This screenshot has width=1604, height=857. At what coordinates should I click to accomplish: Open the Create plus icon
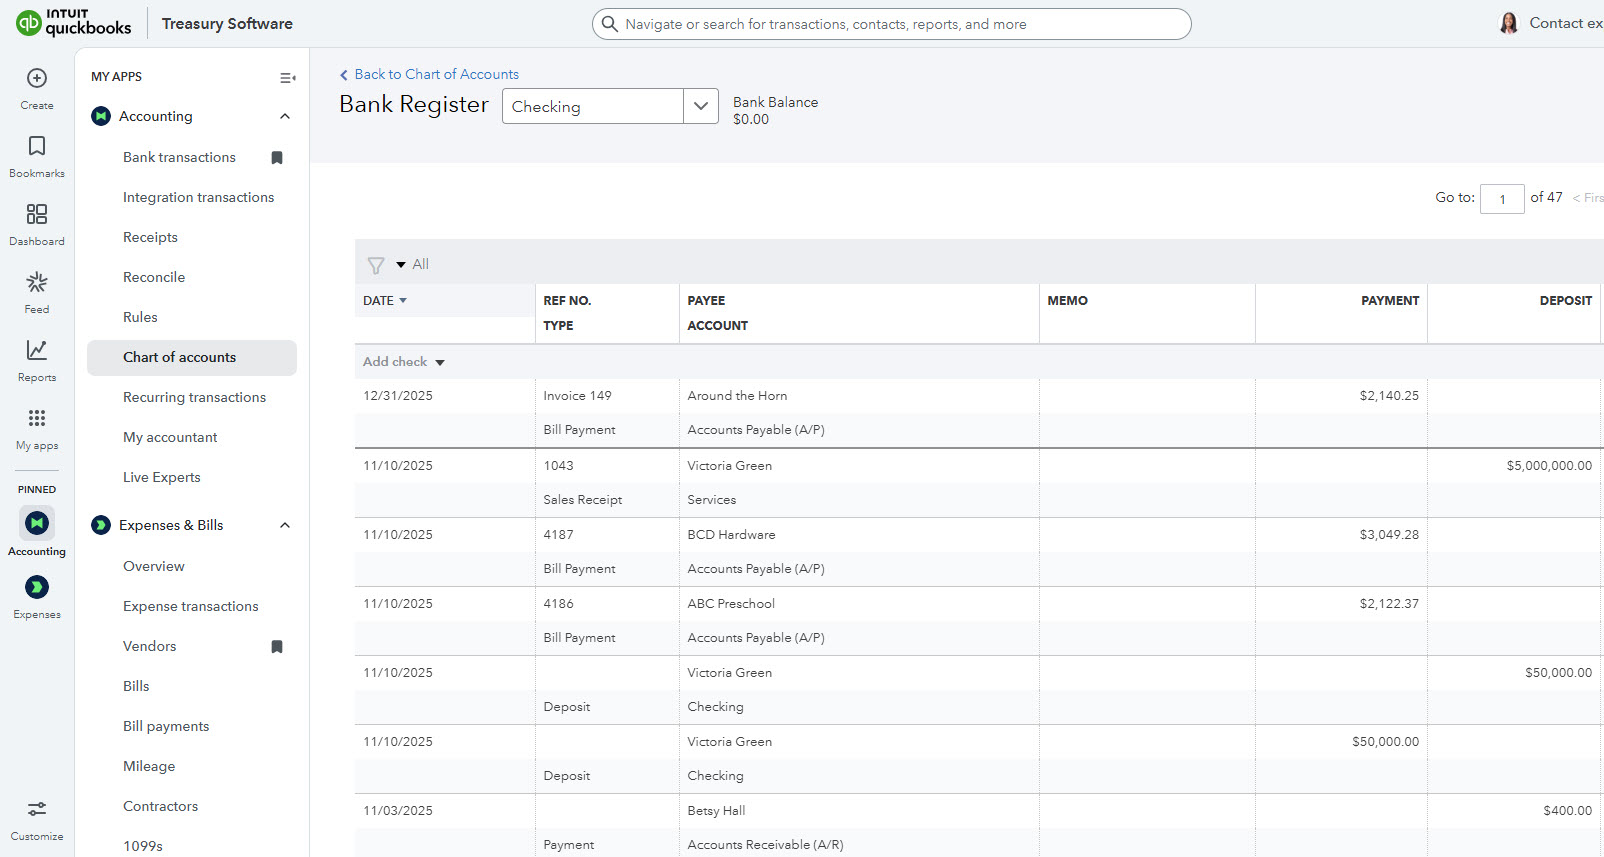(x=37, y=78)
